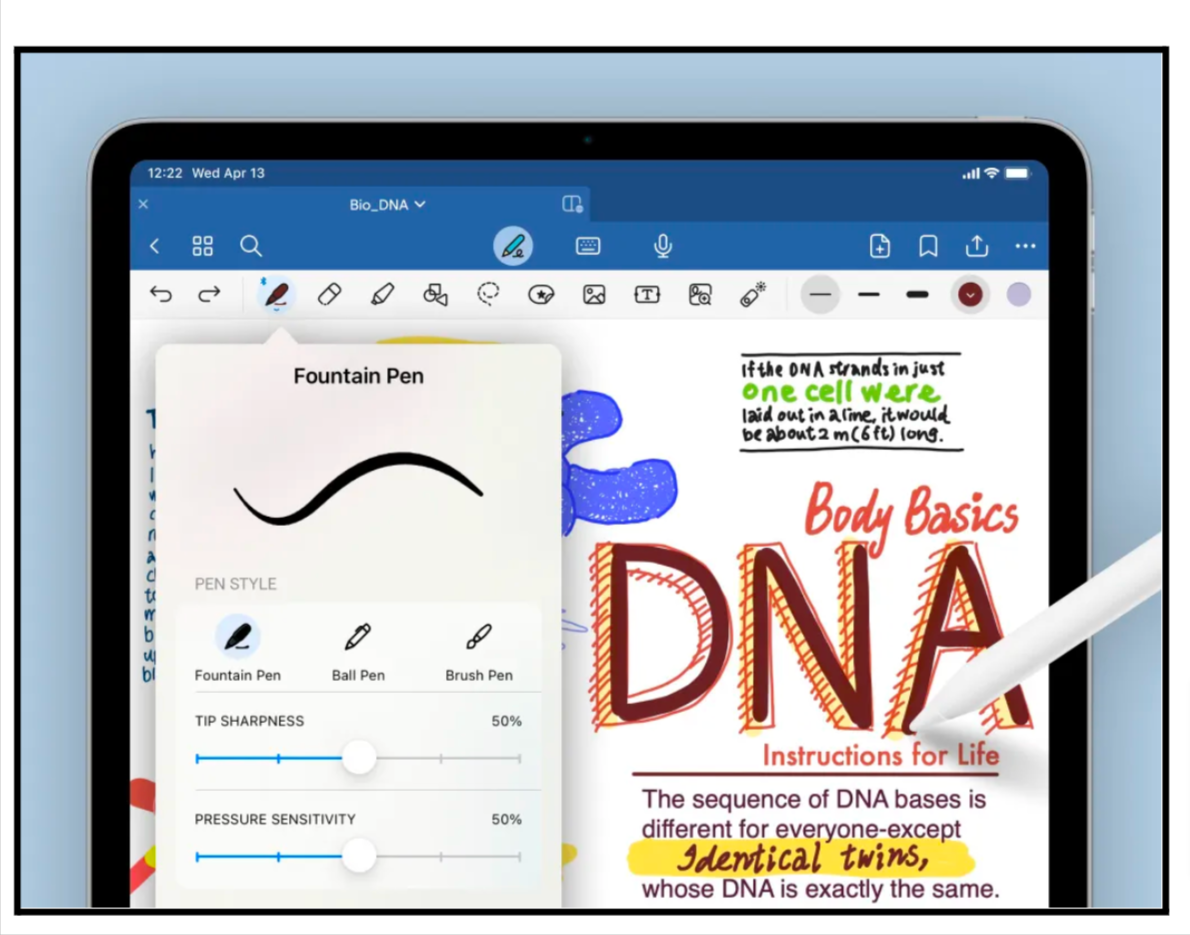Expand the pen color options chevron

[970, 294]
